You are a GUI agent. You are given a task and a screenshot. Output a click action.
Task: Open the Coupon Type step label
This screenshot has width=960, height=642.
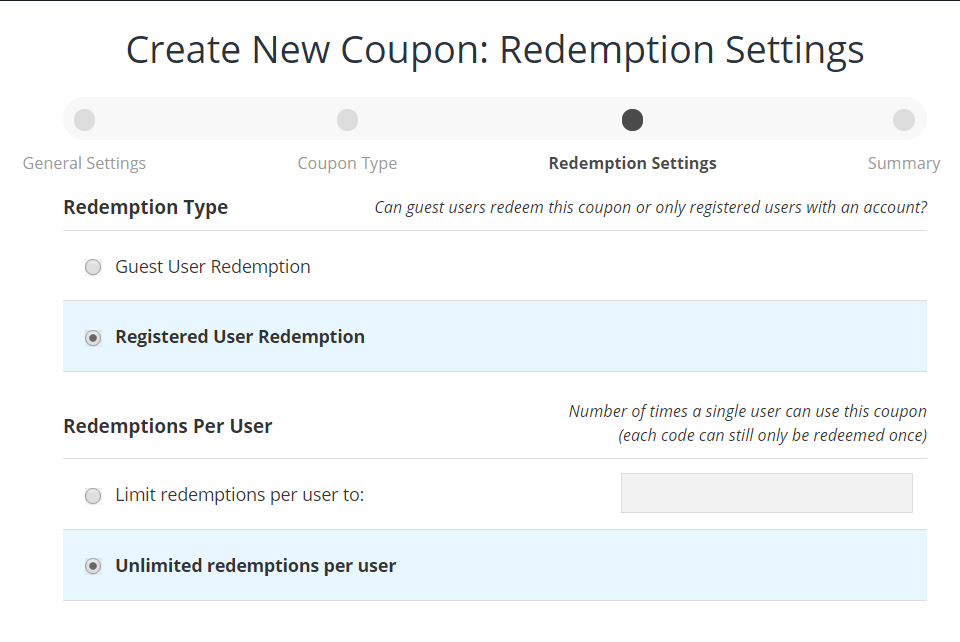(x=347, y=163)
